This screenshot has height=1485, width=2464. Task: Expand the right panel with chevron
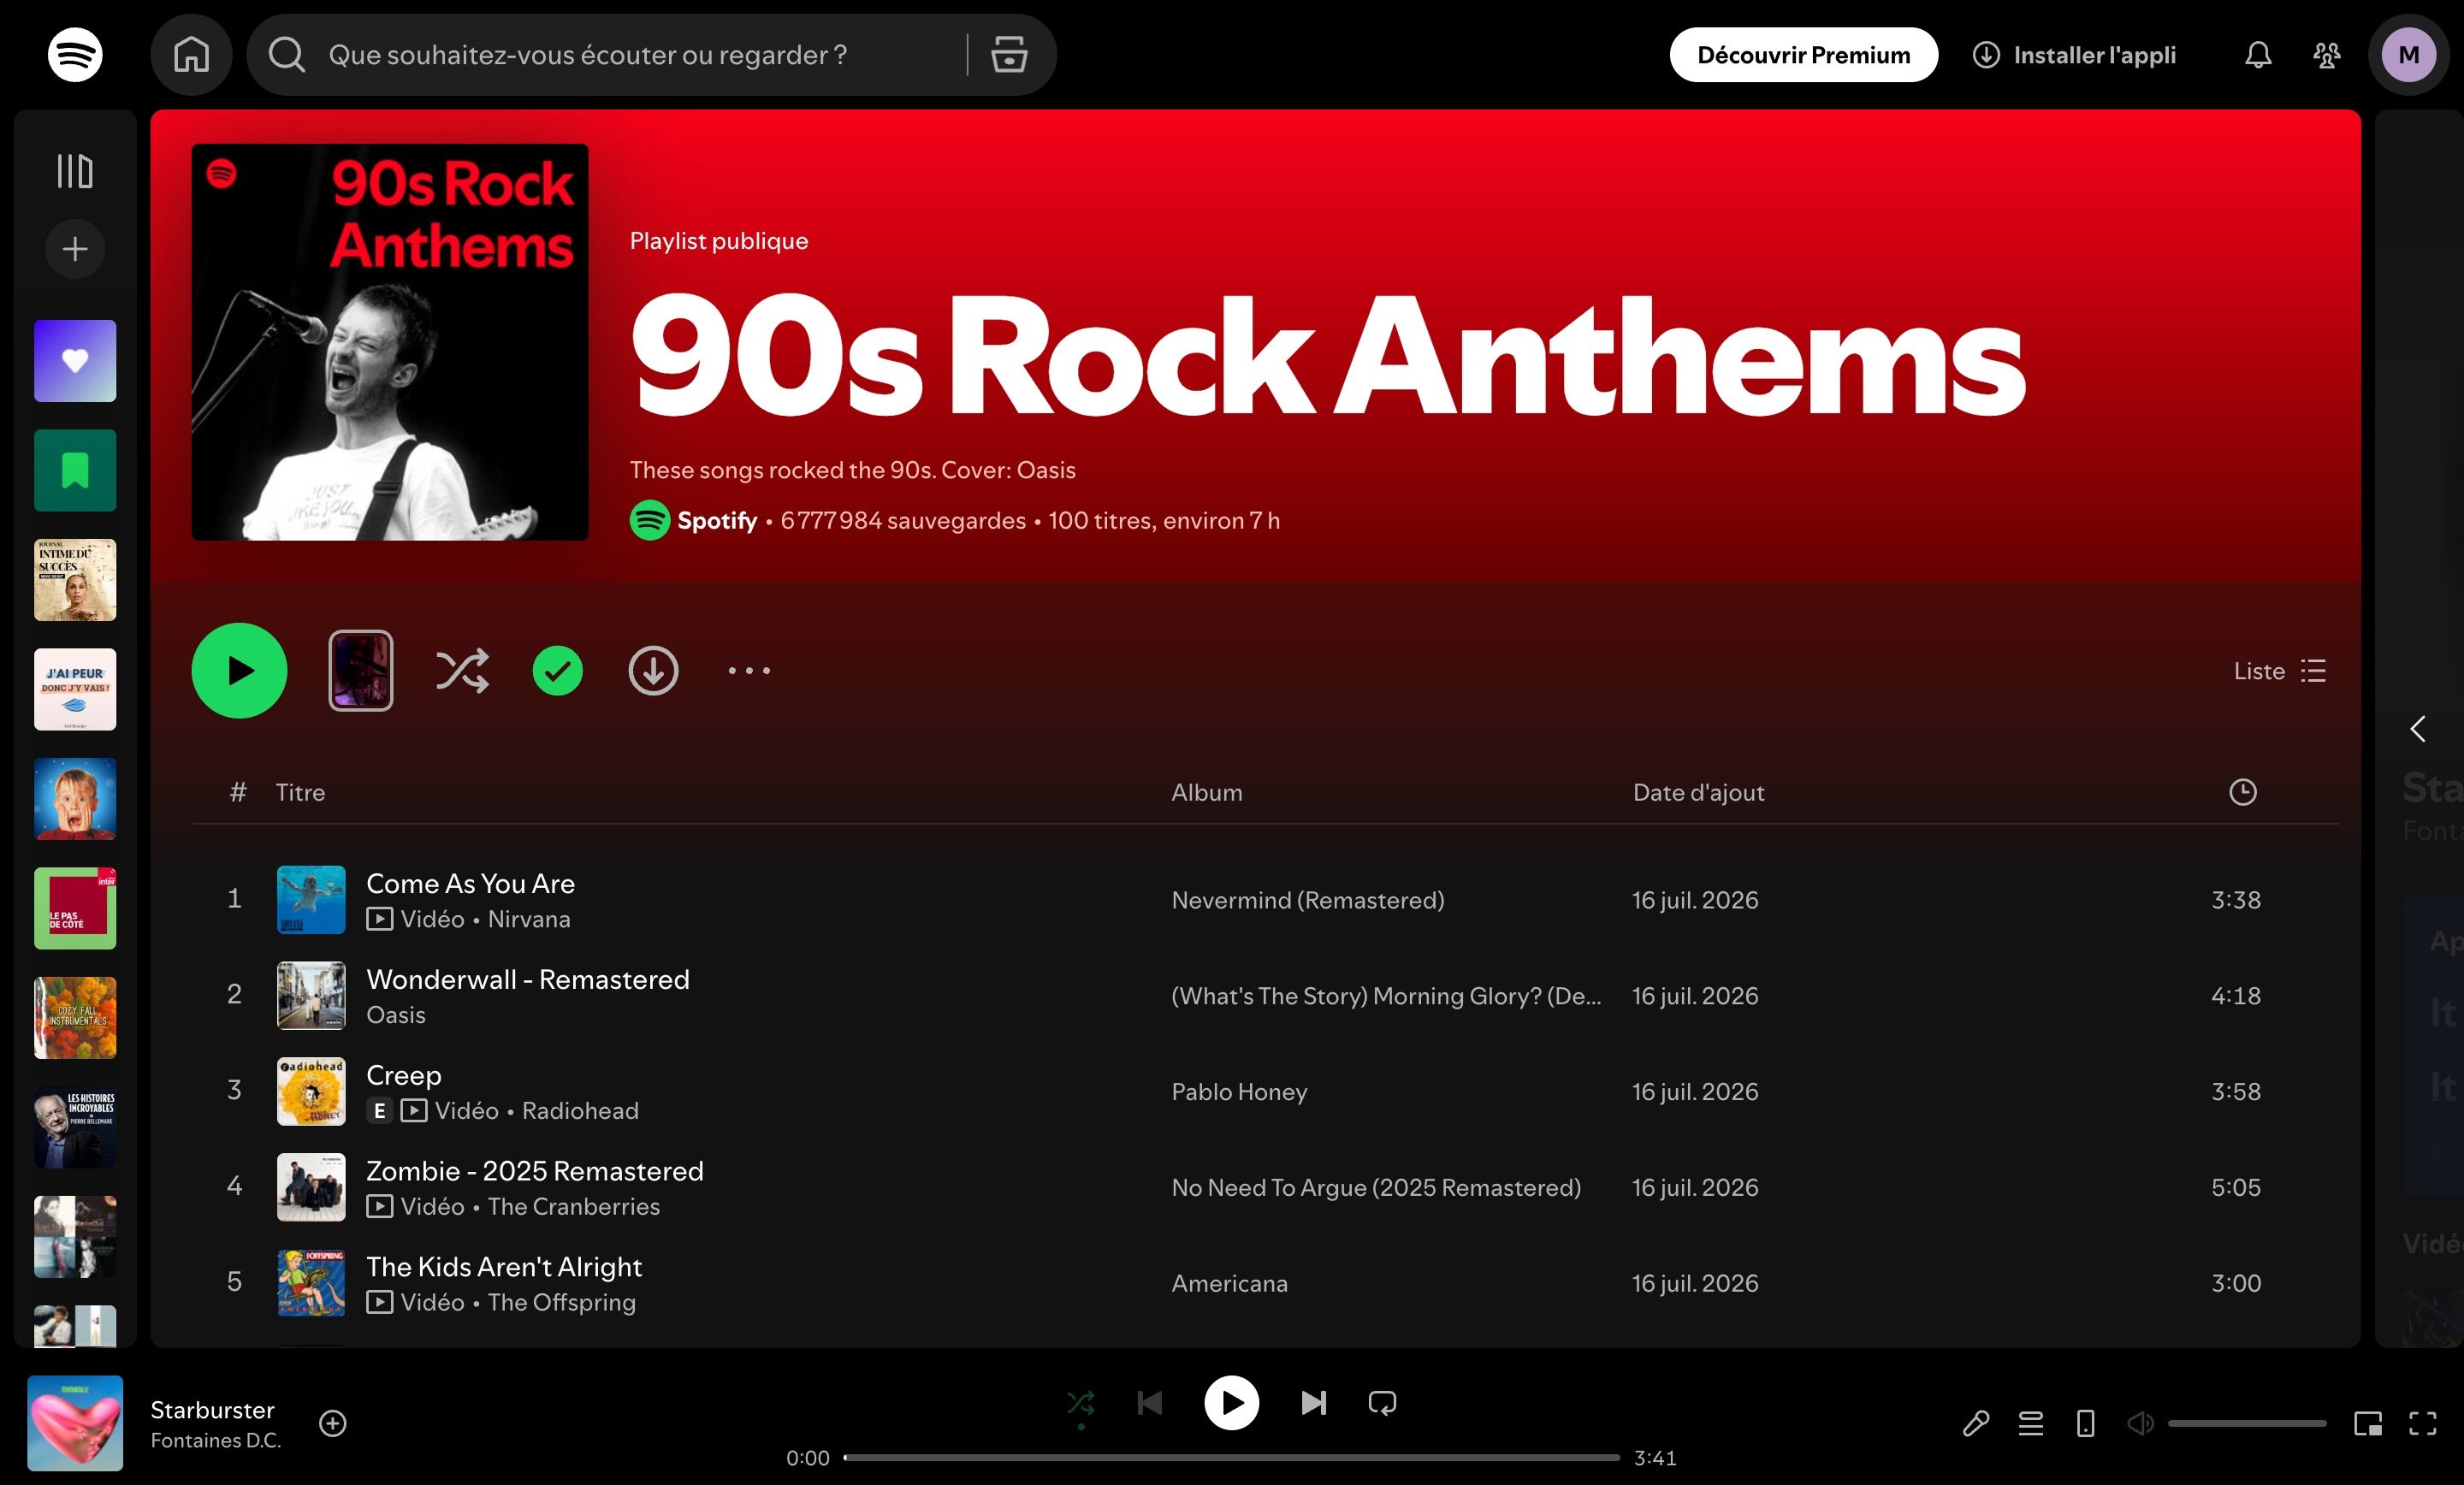tap(2418, 729)
